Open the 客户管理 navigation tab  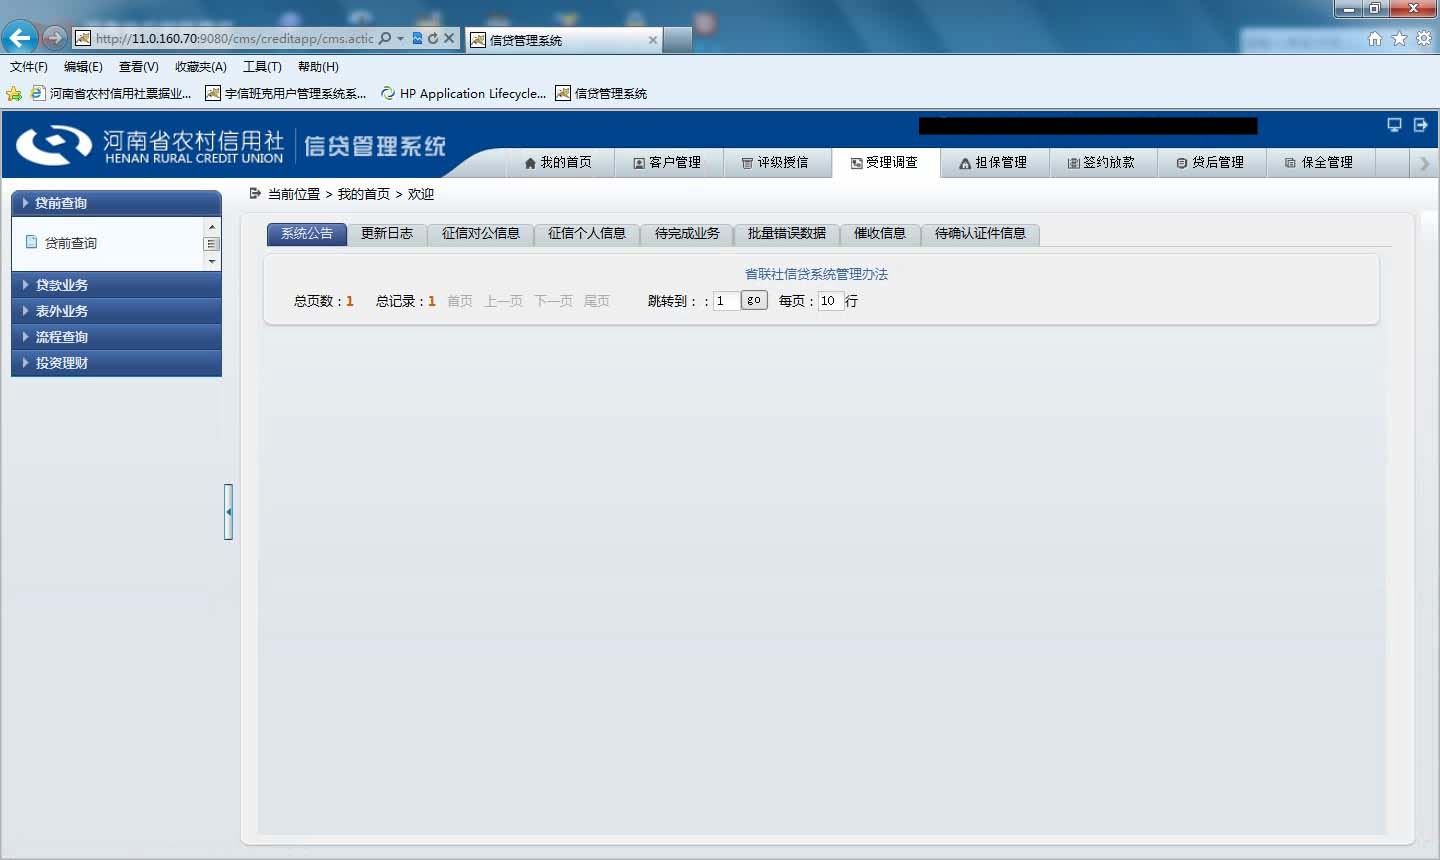[667, 162]
